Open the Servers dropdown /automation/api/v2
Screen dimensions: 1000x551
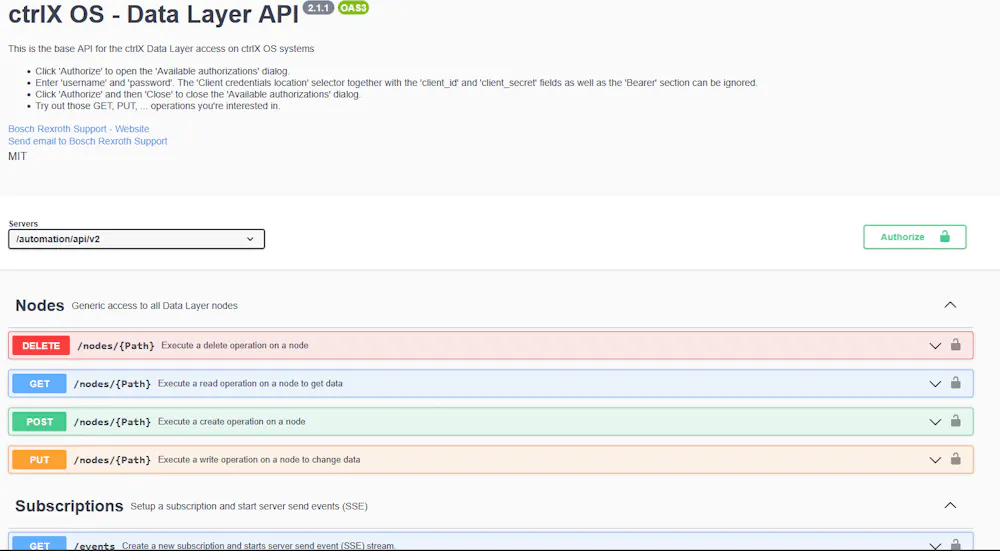(136, 239)
